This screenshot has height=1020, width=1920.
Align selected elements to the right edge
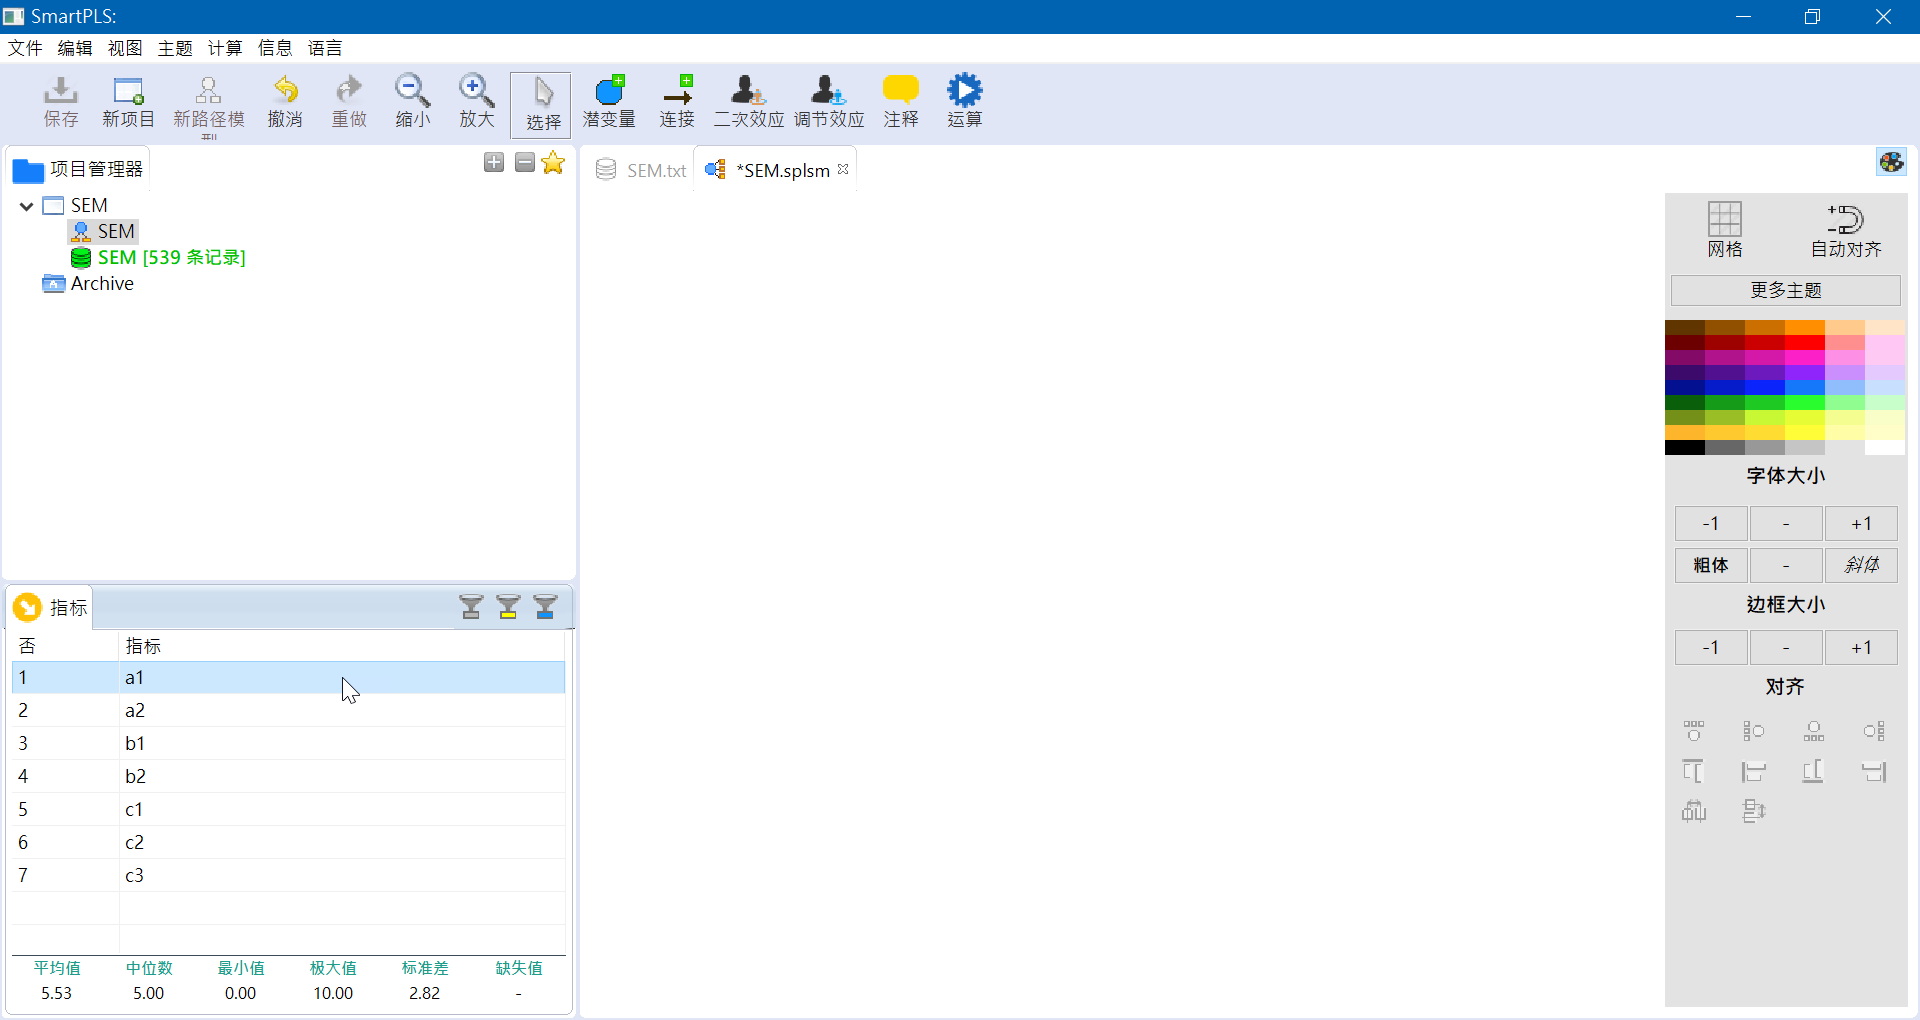[x=1874, y=771]
